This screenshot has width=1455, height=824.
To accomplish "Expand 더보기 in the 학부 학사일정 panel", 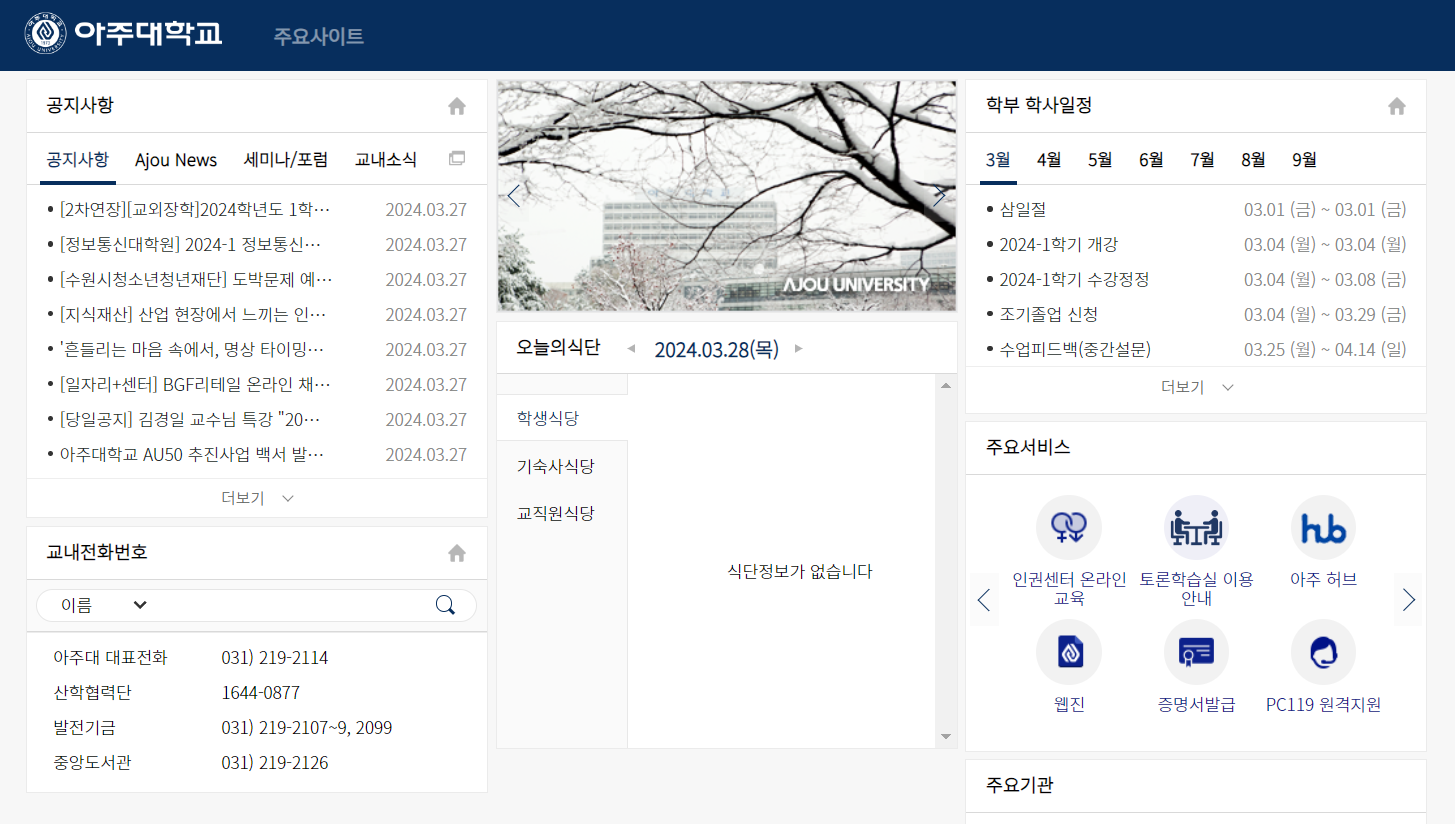I will pos(1196,387).
